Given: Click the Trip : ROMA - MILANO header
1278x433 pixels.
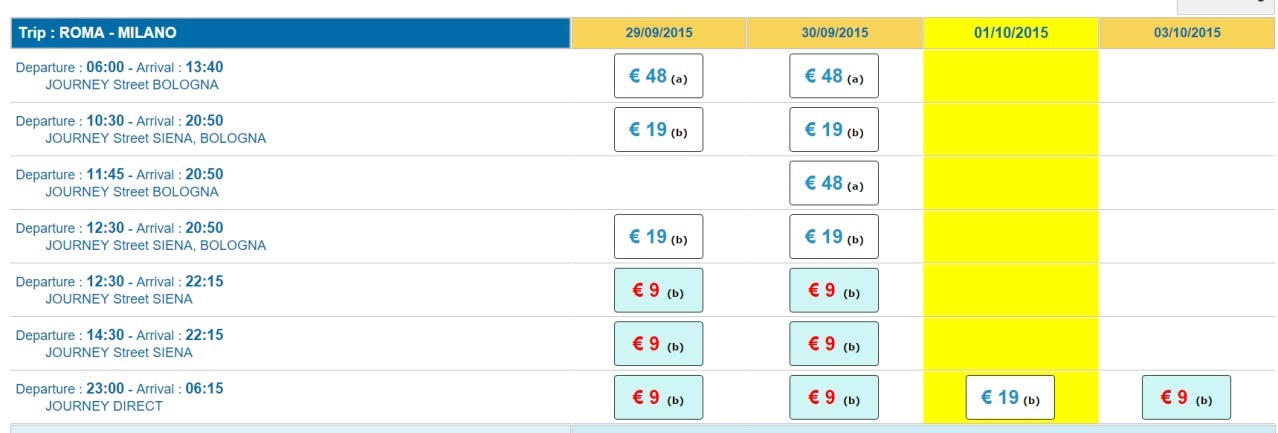Looking at the screenshot, I should [98, 33].
